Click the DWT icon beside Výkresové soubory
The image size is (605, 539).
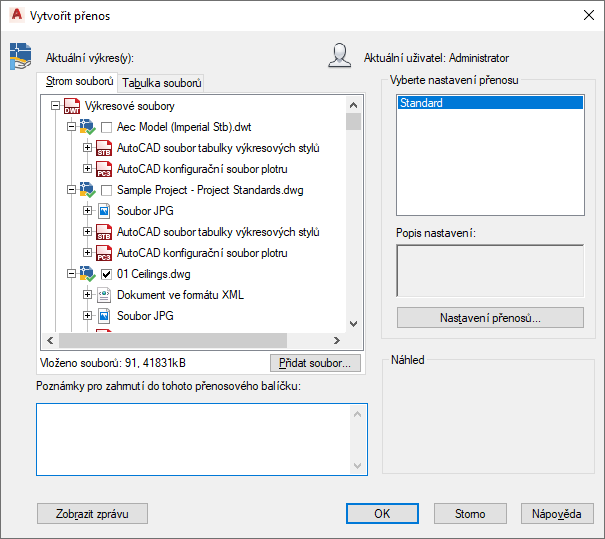[71, 106]
